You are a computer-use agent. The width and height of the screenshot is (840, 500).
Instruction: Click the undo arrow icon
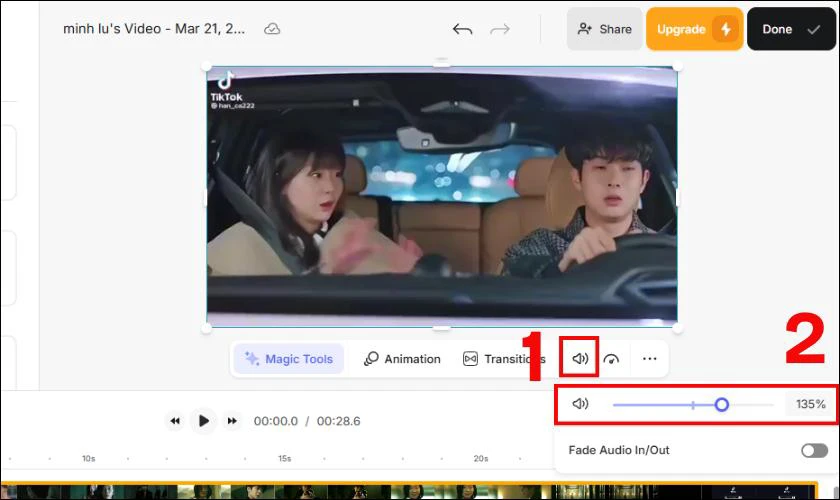click(x=462, y=29)
